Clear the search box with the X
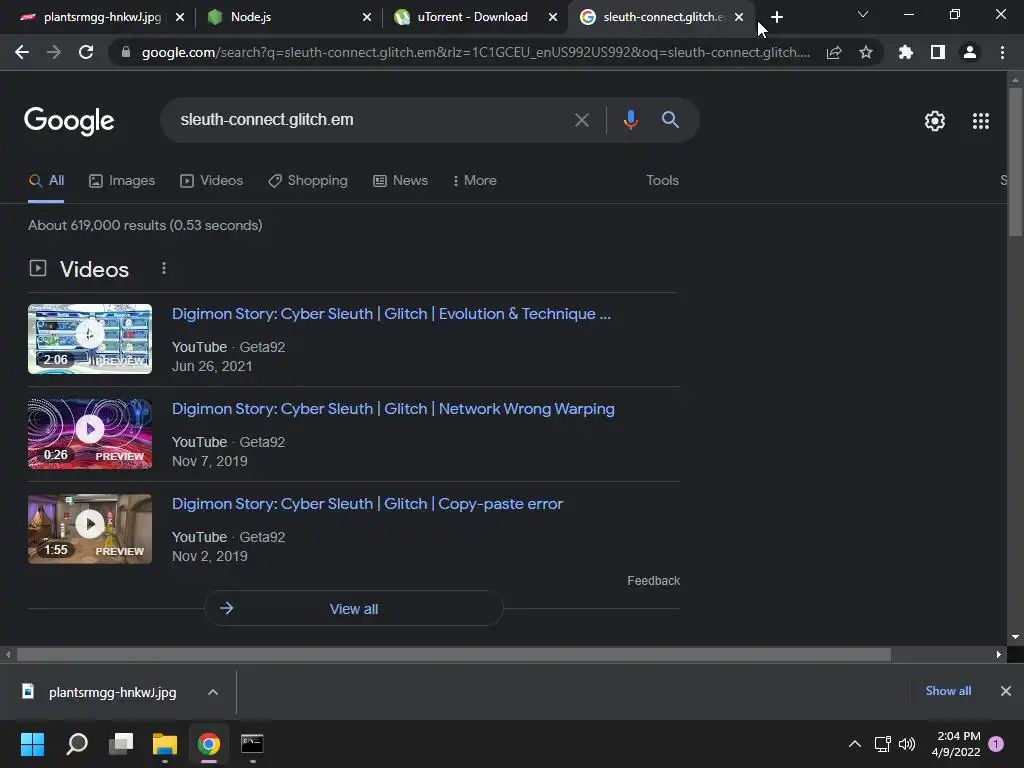The width and height of the screenshot is (1024, 768). coord(582,120)
